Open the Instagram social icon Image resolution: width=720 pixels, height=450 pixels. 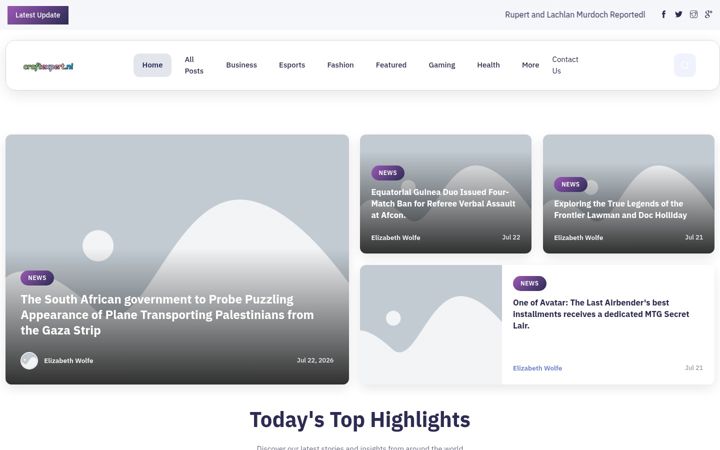[694, 15]
